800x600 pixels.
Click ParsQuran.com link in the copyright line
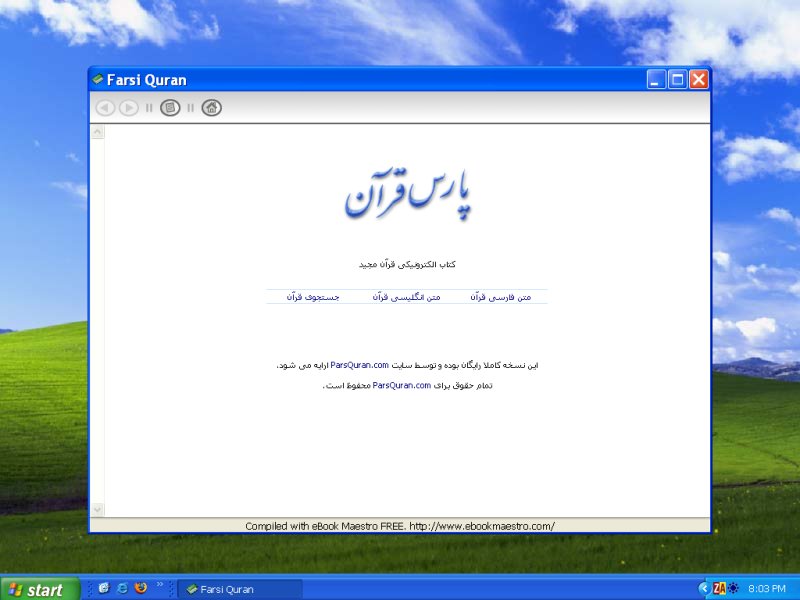[x=401, y=385]
